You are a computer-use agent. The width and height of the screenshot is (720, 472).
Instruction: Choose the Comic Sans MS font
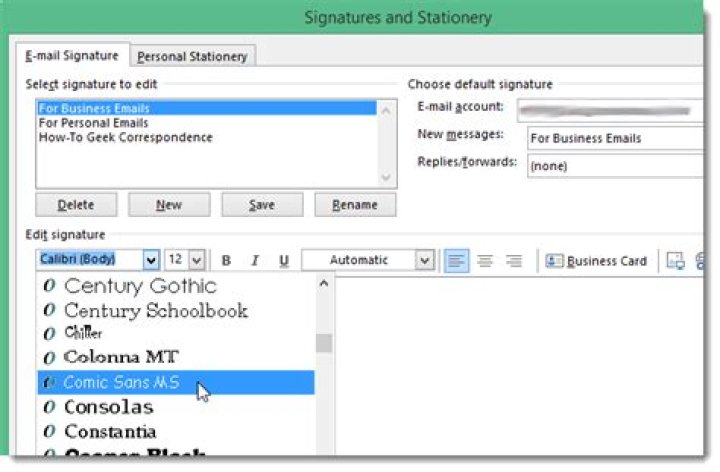point(176,382)
